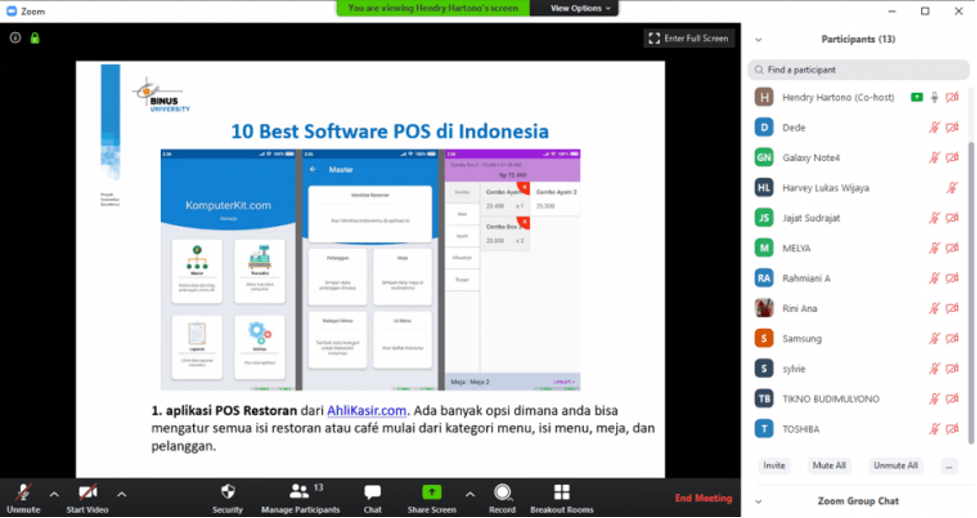Open Breakout Rooms
This screenshot has width=977, height=518.
click(561, 498)
